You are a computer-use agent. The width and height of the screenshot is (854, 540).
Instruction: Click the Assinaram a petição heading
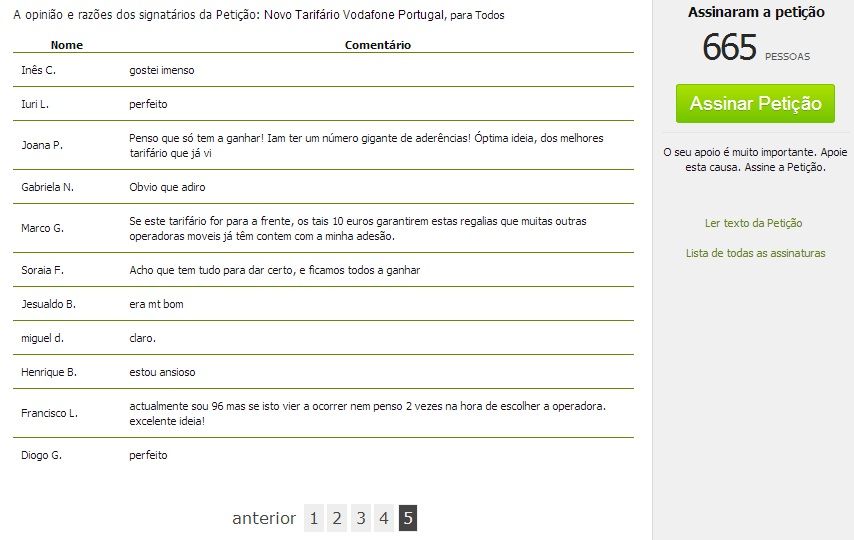point(756,12)
